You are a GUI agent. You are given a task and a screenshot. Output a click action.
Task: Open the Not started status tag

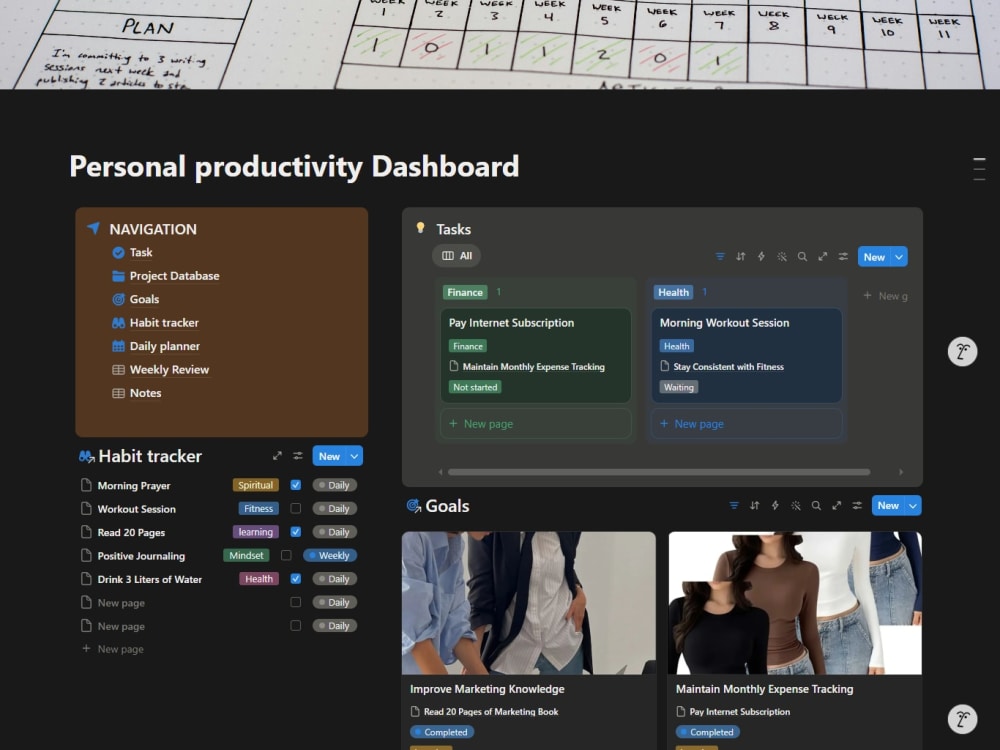point(474,387)
